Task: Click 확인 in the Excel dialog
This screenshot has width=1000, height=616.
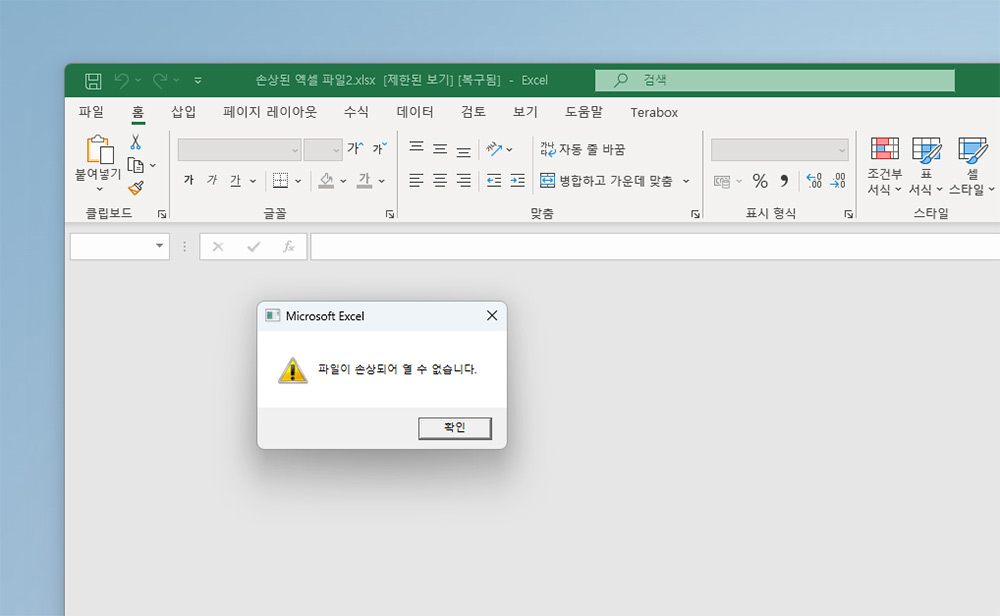Action: [x=455, y=428]
